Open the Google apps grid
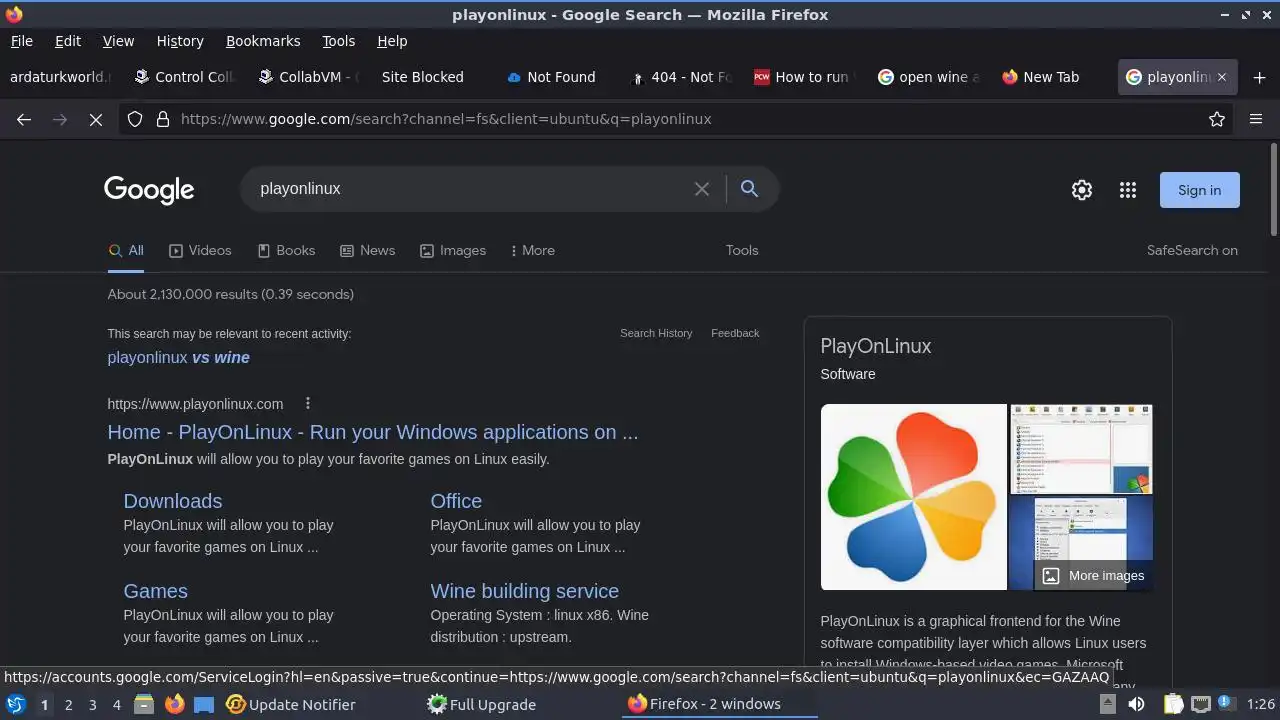 pos(1128,190)
